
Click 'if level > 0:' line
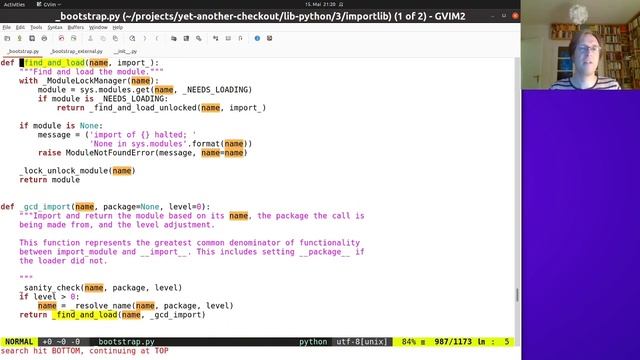coord(49,297)
